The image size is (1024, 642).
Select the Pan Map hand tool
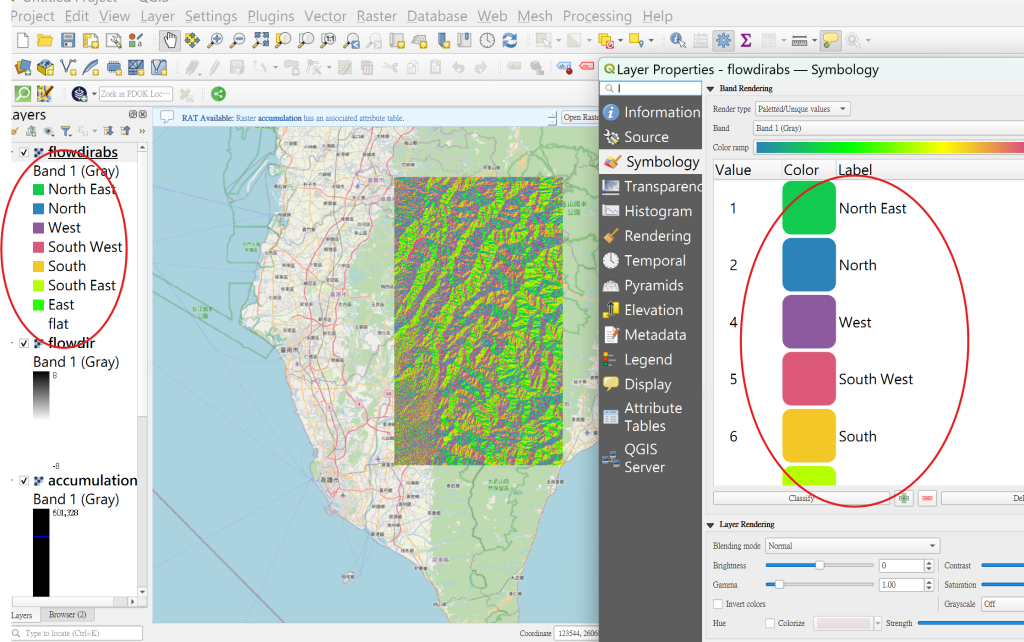169,40
